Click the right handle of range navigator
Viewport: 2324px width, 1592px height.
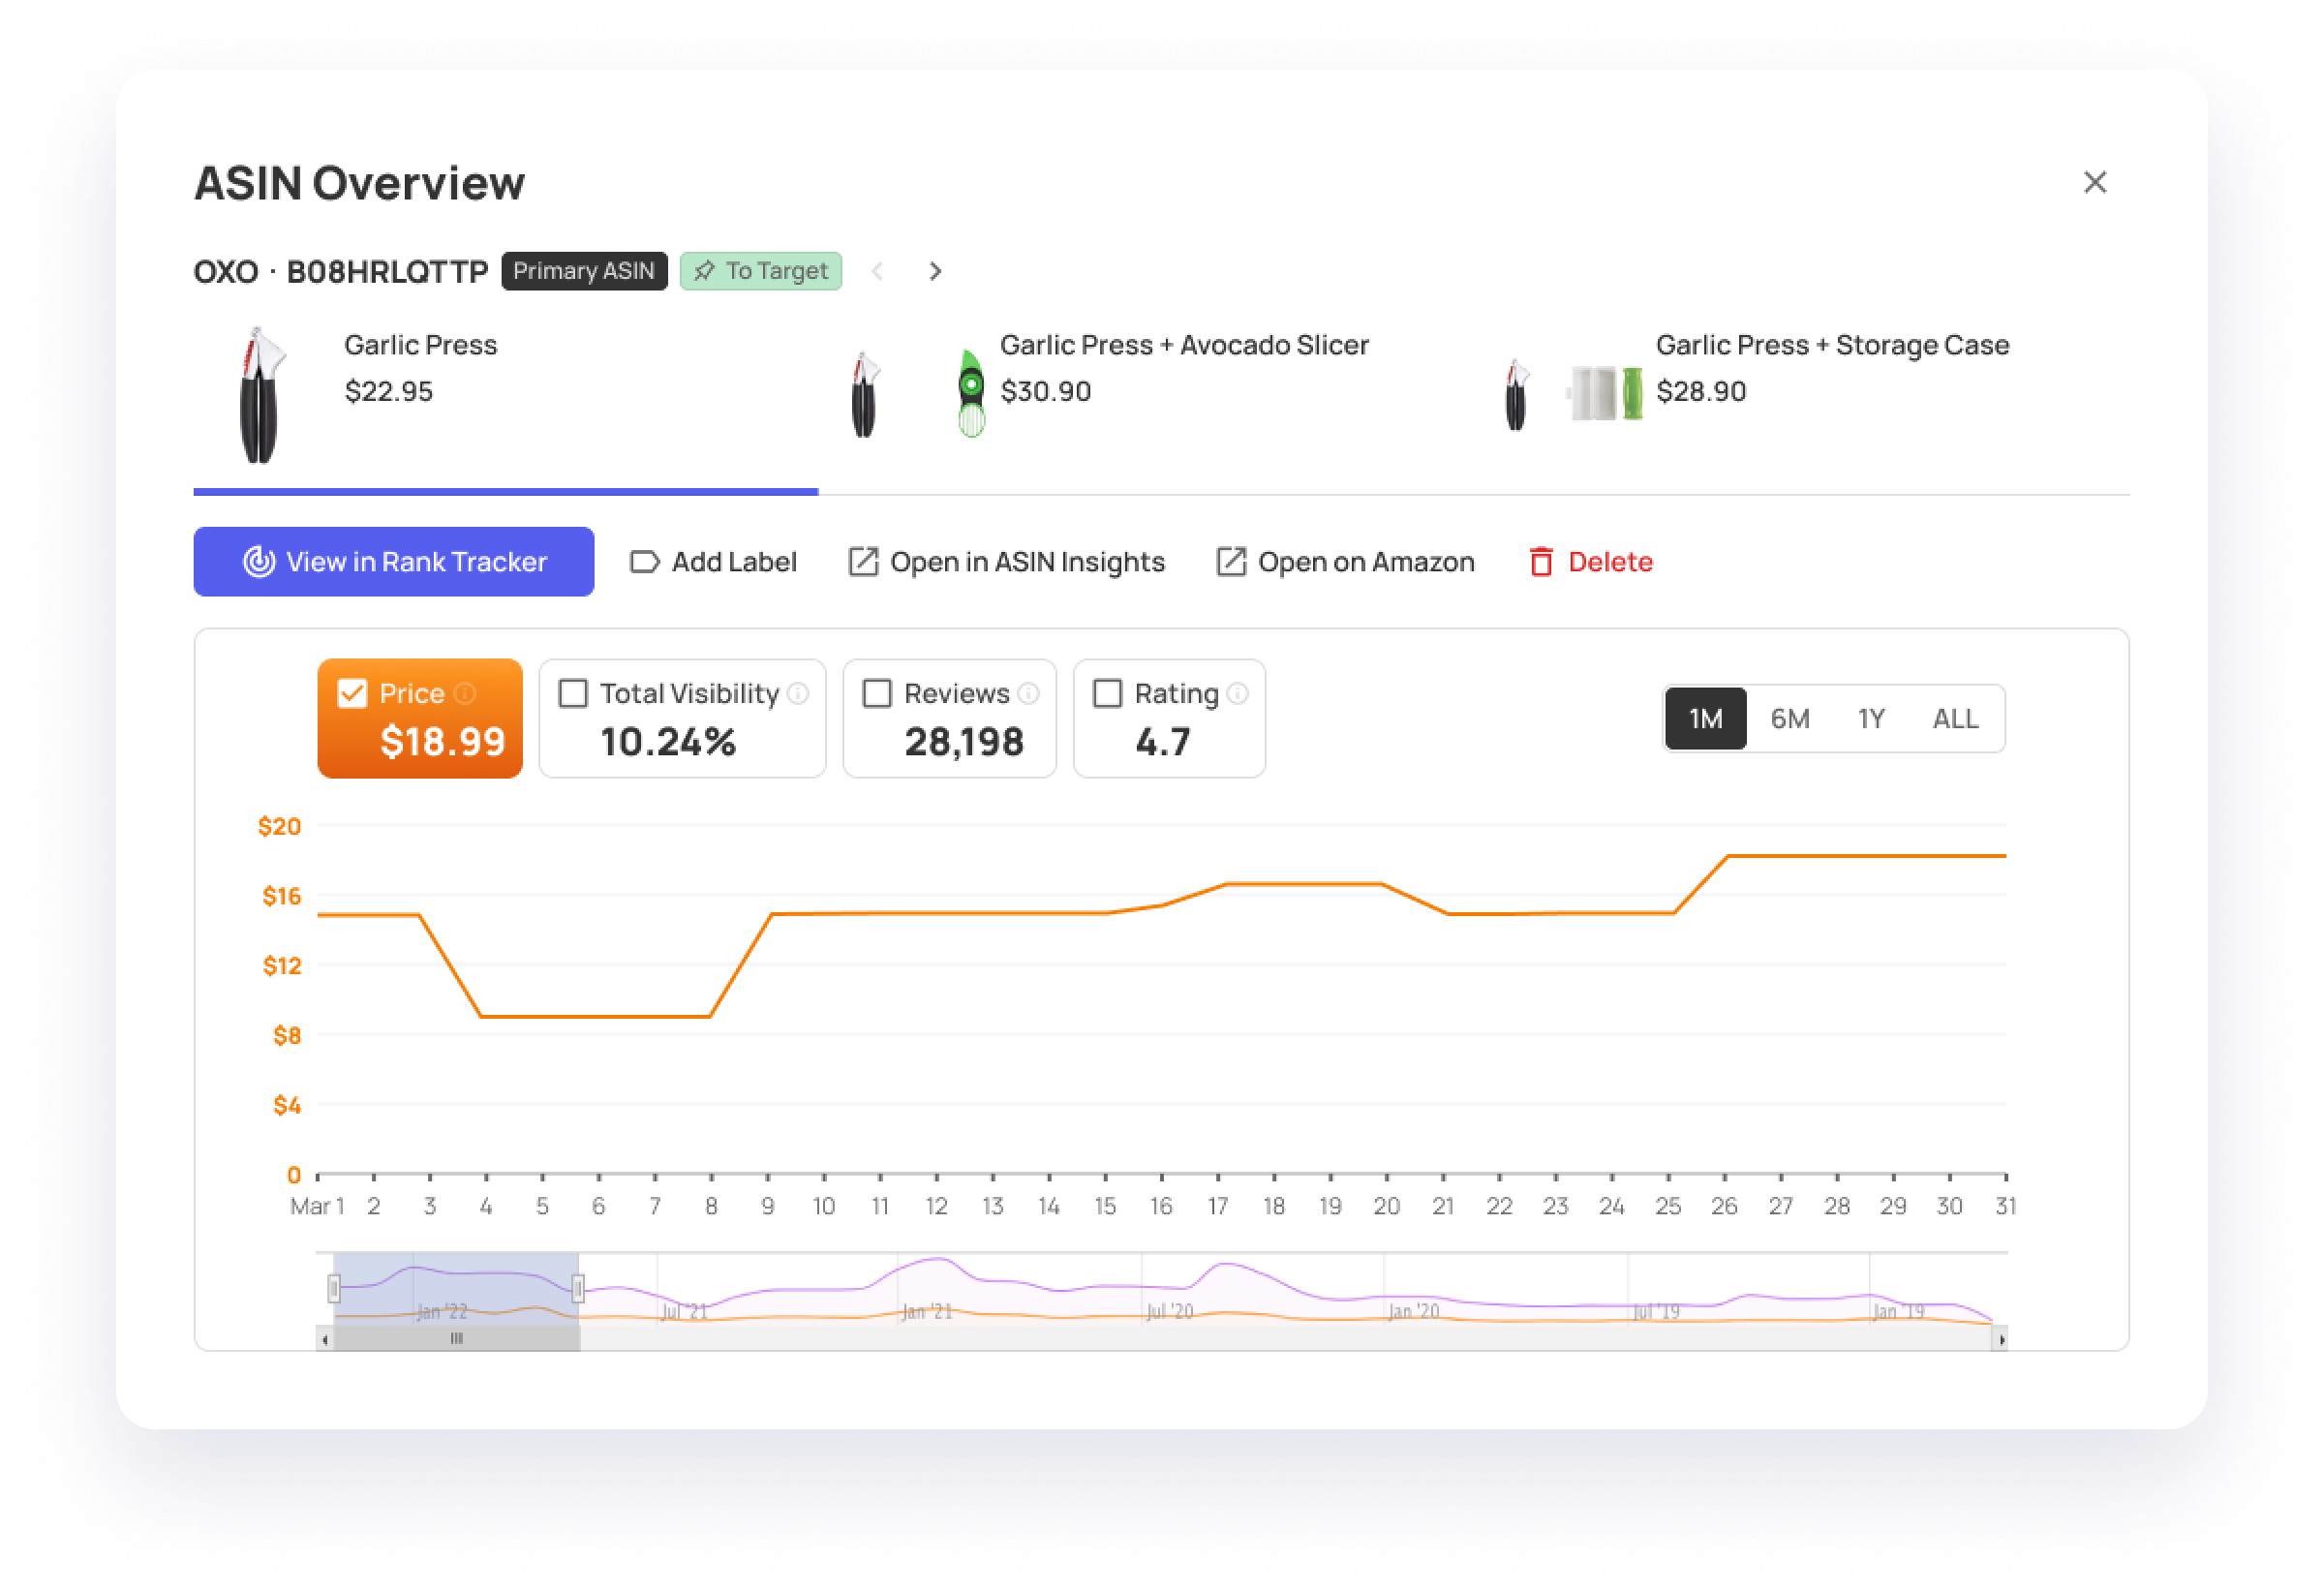(x=578, y=1289)
